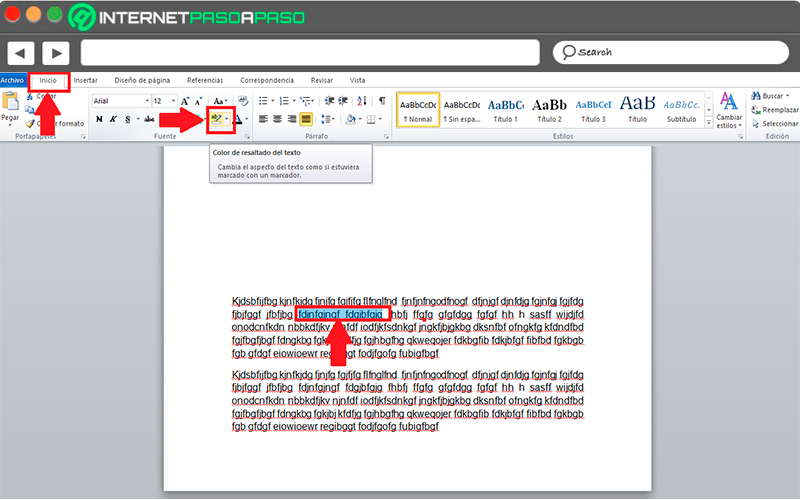Screen dimensions: 800x500
Task: Click the Search input field
Action: pyautogui.click(x=671, y=53)
